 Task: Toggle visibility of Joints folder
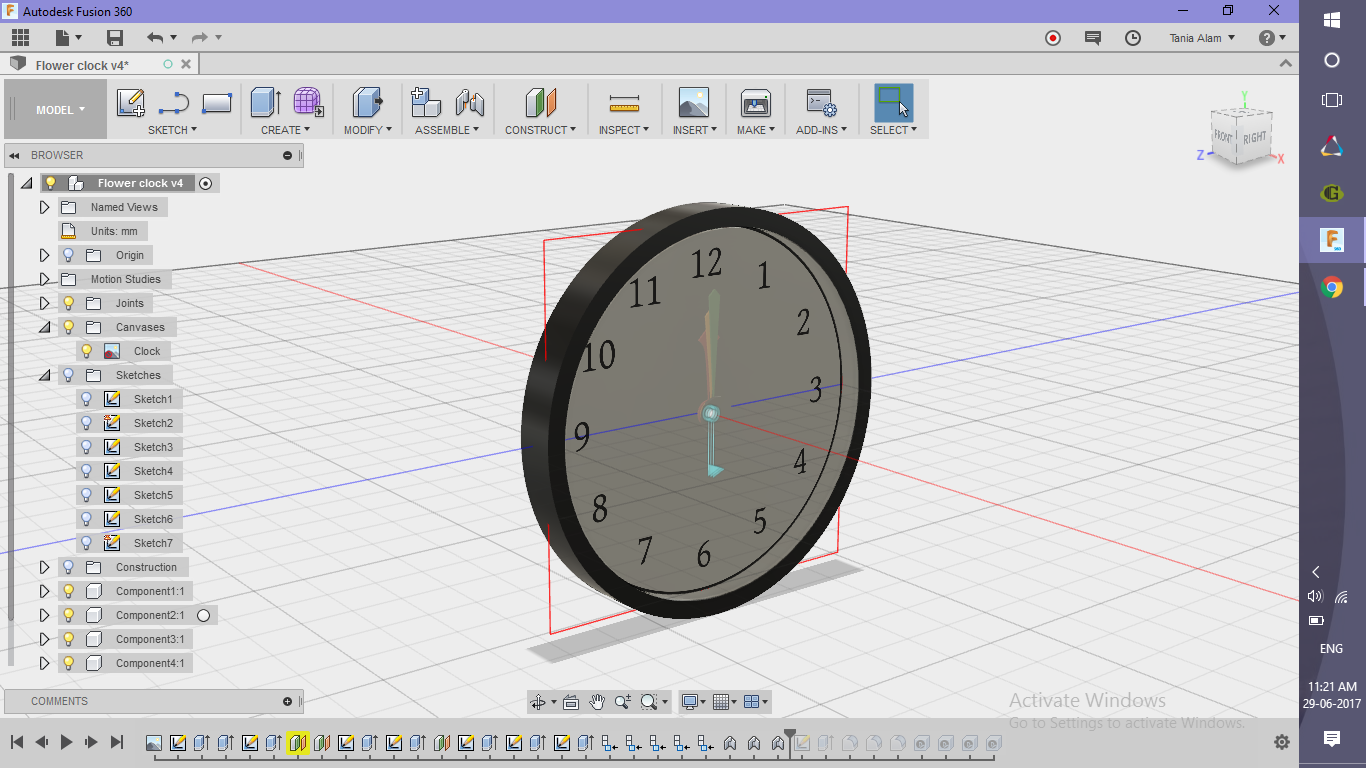pyautogui.click(x=69, y=303)
